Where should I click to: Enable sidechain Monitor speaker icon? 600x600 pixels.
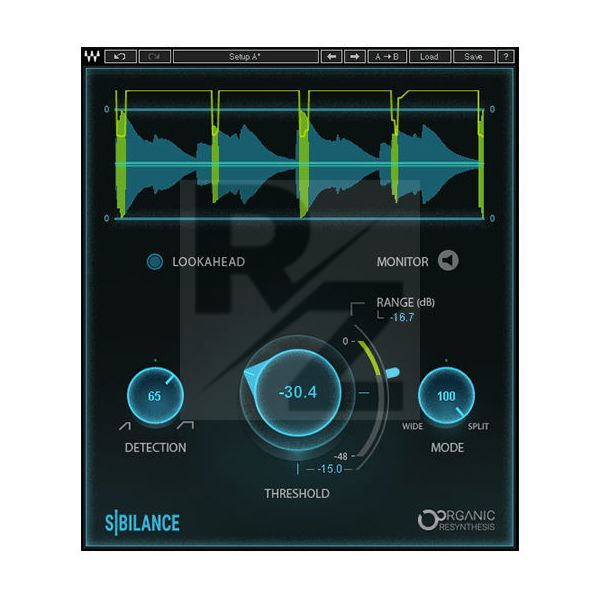pos(448,261)
